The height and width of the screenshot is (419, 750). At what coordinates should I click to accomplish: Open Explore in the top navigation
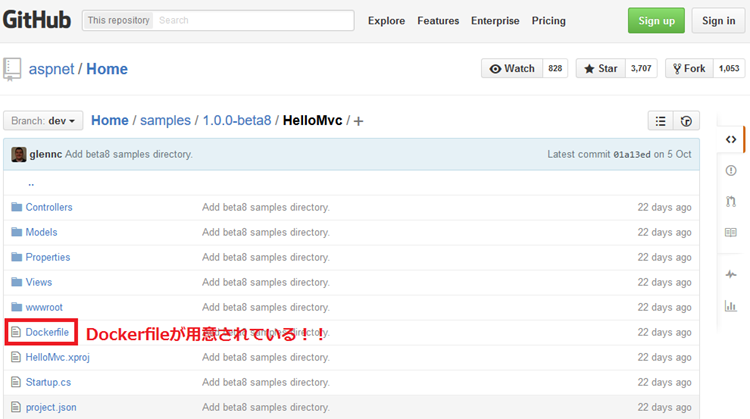386,21
